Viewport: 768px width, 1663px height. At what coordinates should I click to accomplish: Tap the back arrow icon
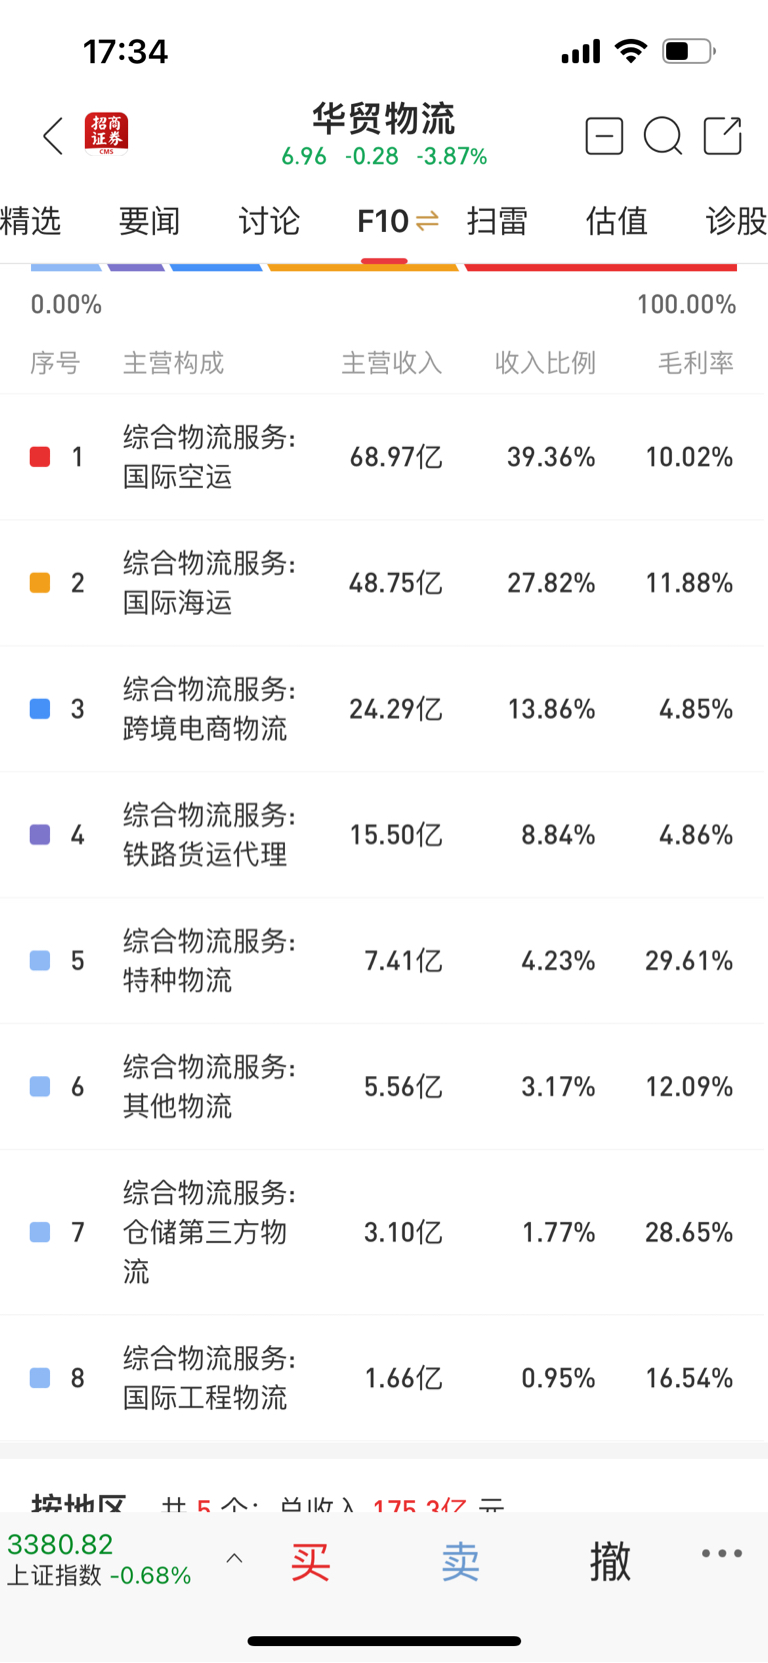53,136
